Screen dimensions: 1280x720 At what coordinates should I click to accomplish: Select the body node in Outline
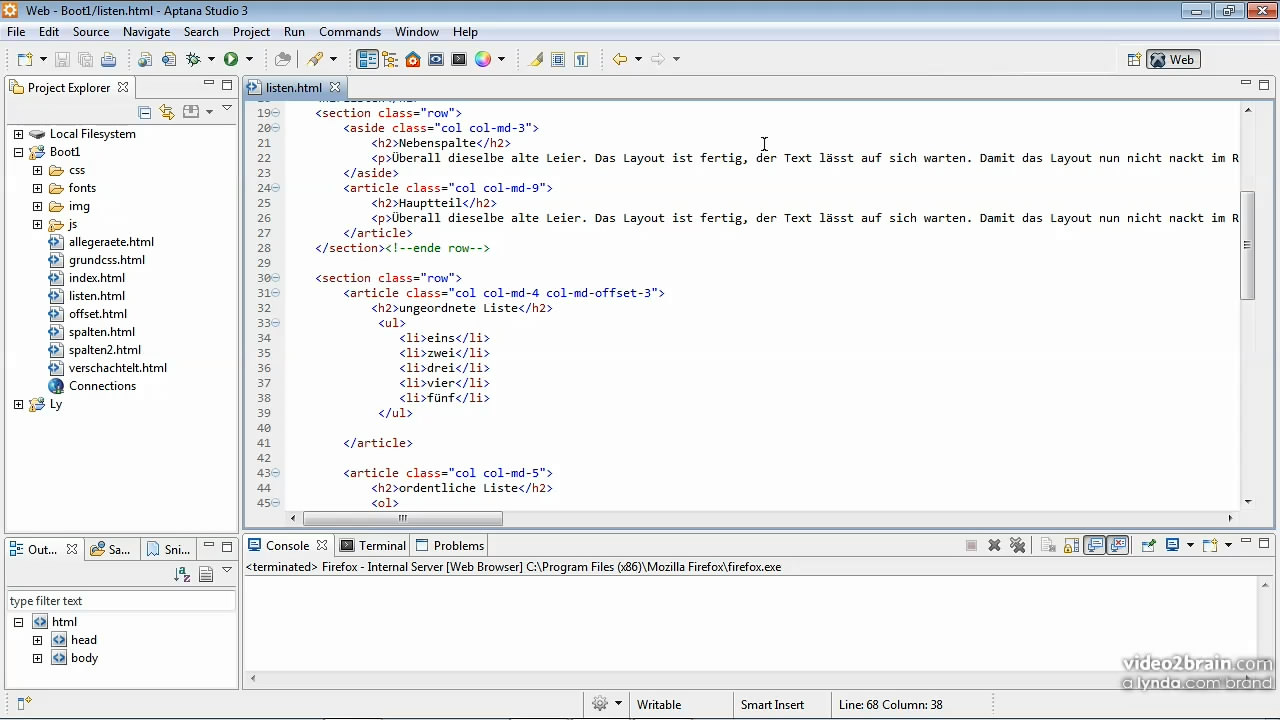84,658
